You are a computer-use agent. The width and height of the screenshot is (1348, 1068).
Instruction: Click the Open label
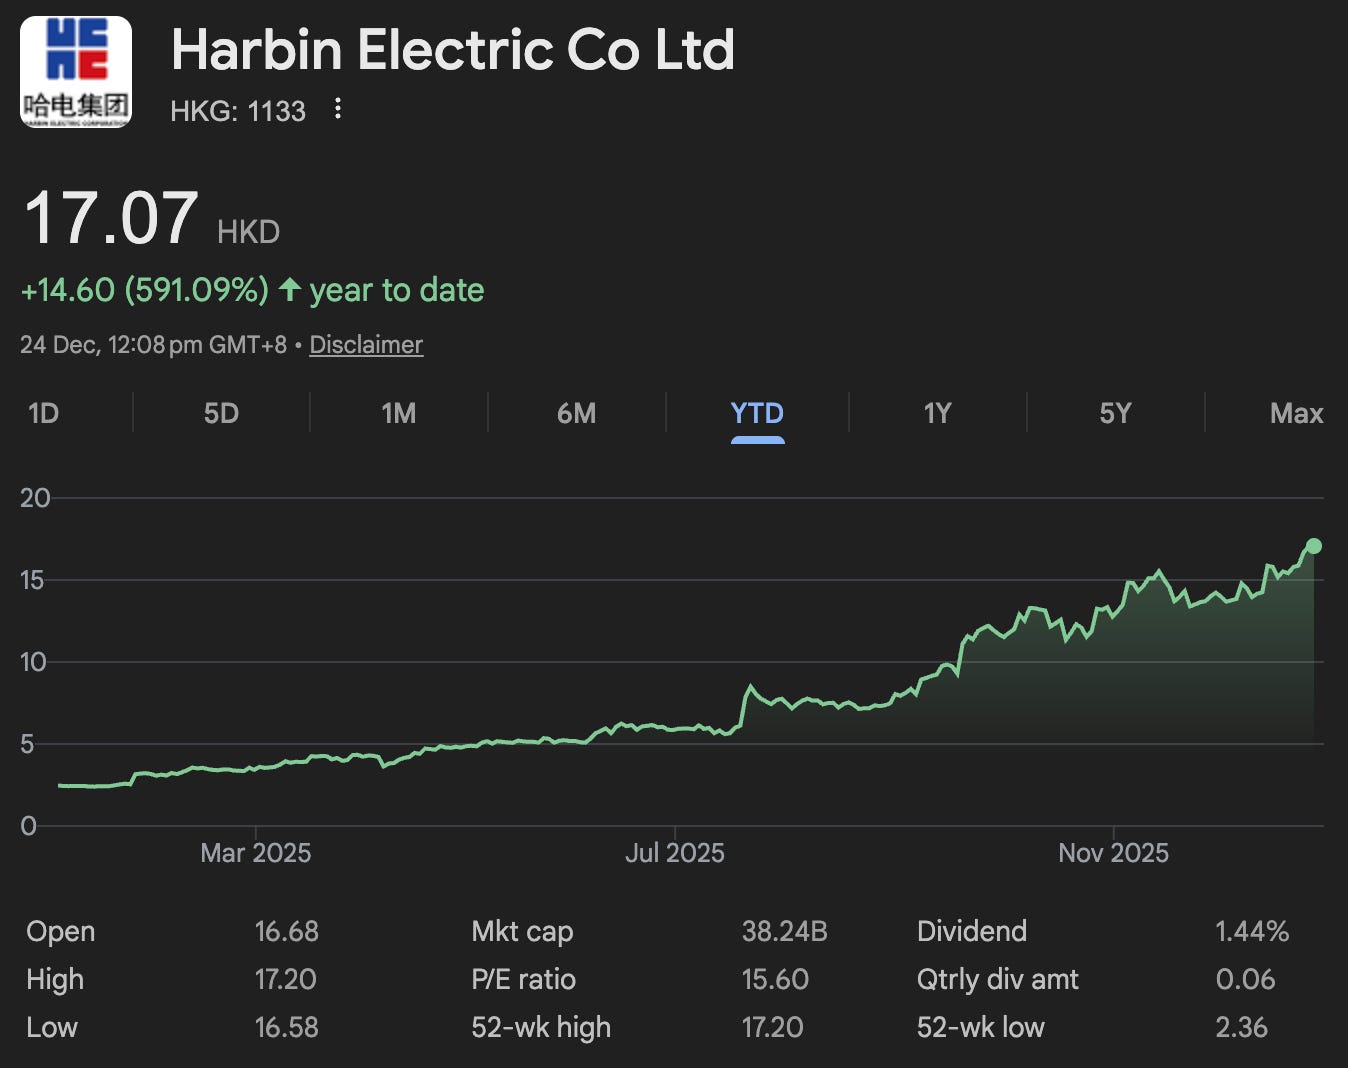pyautogui.click(x=61, y=931)
